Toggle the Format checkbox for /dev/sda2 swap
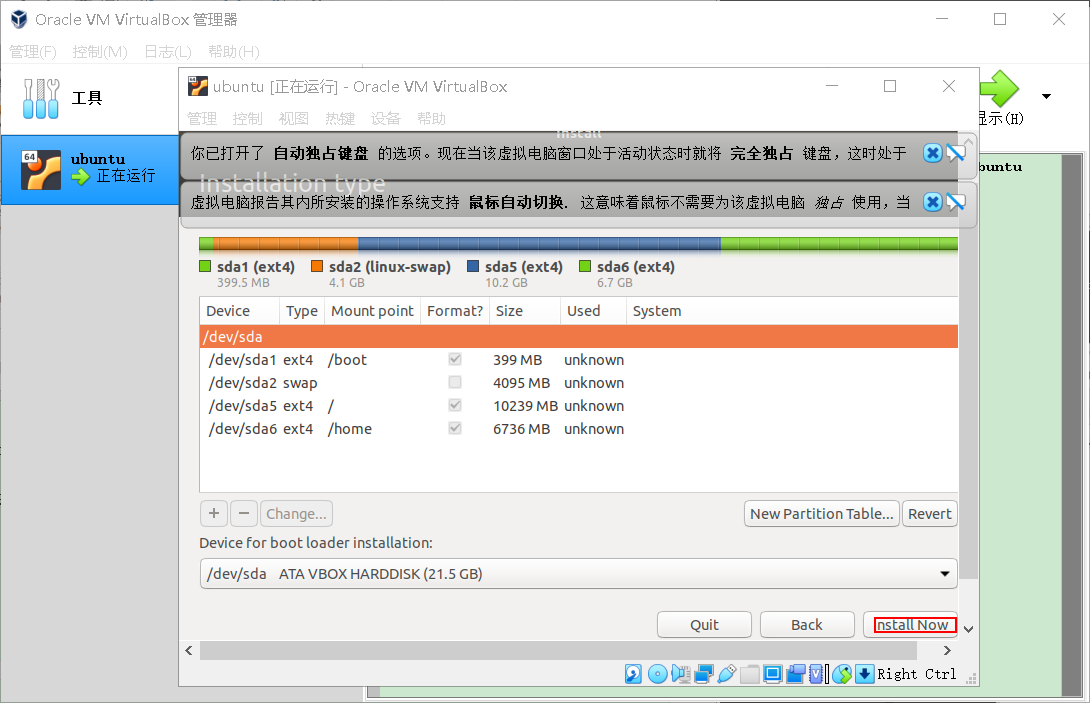The image size is (1090, 703). (455, 382)
